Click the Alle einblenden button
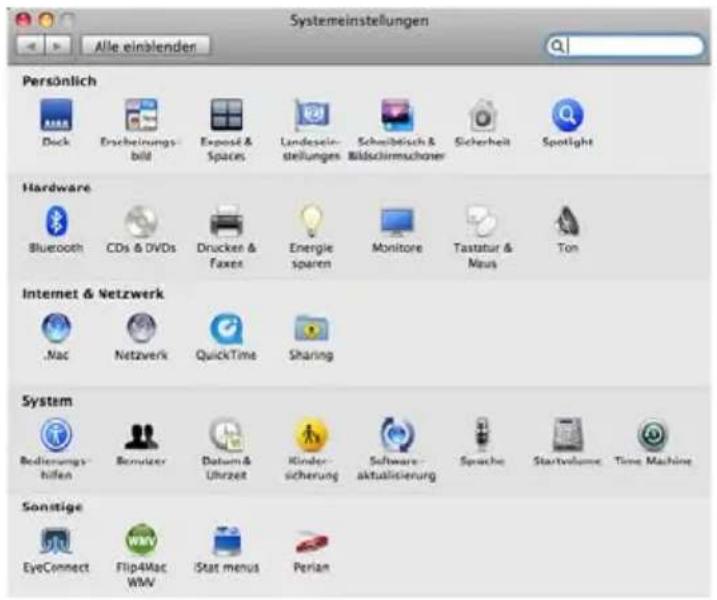717x600 pixels. (x=145, y=46)
